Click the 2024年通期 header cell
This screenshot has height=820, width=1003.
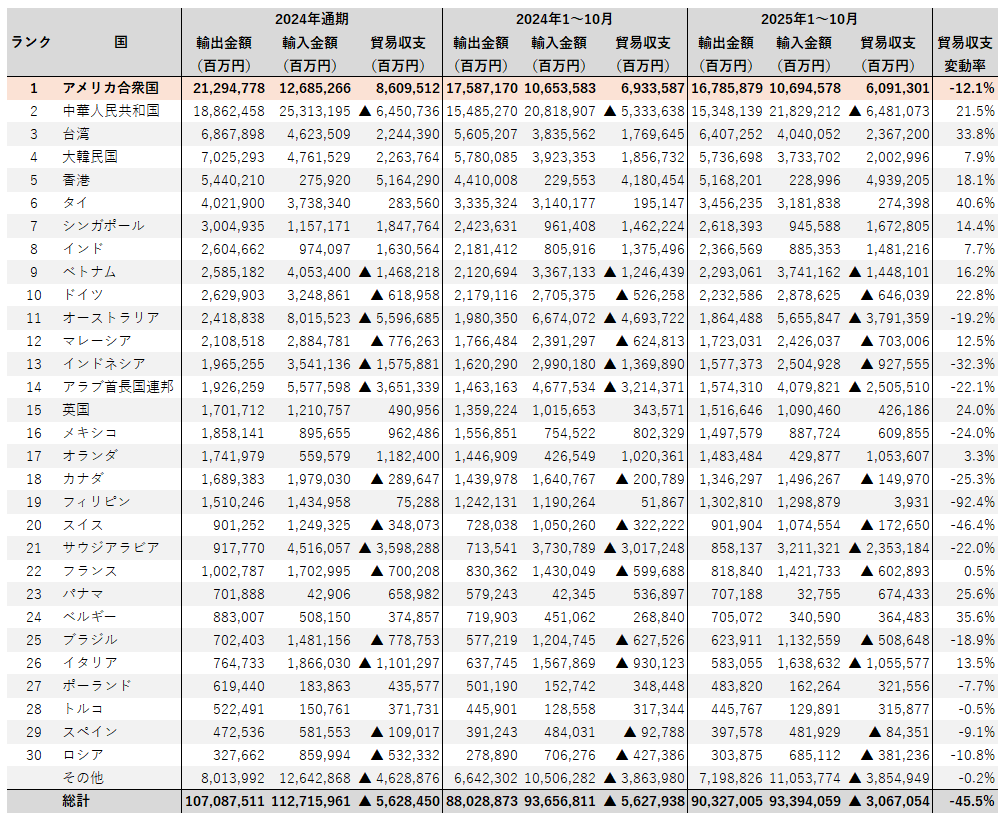point(311,19)
